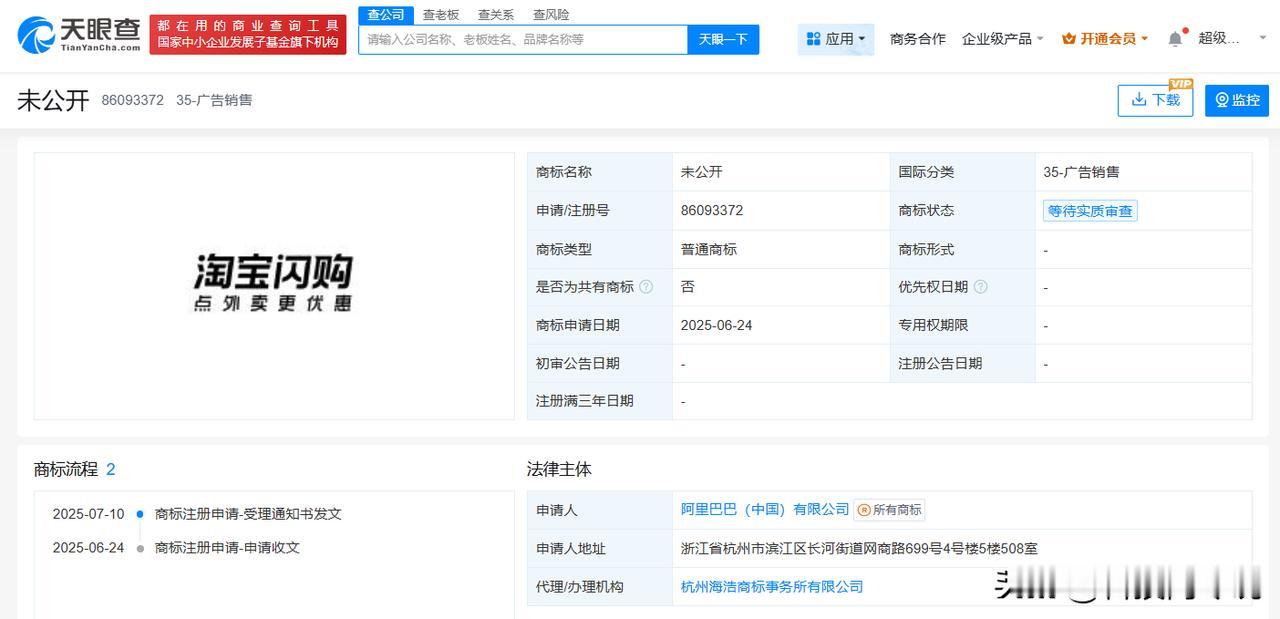Click the TianYanCha logo
This screenshot has width=1280, height=619.
pos(79,35)
